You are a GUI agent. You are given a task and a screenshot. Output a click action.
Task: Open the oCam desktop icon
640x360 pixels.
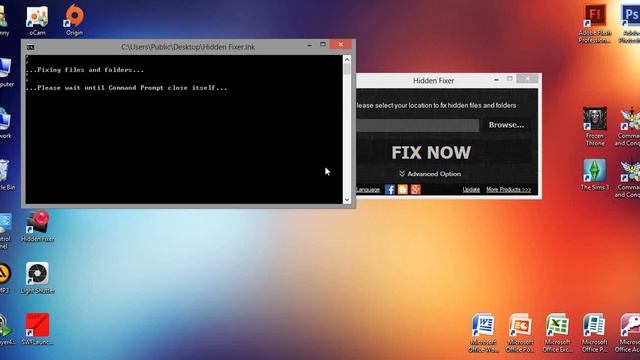click(x=37, y=17)
